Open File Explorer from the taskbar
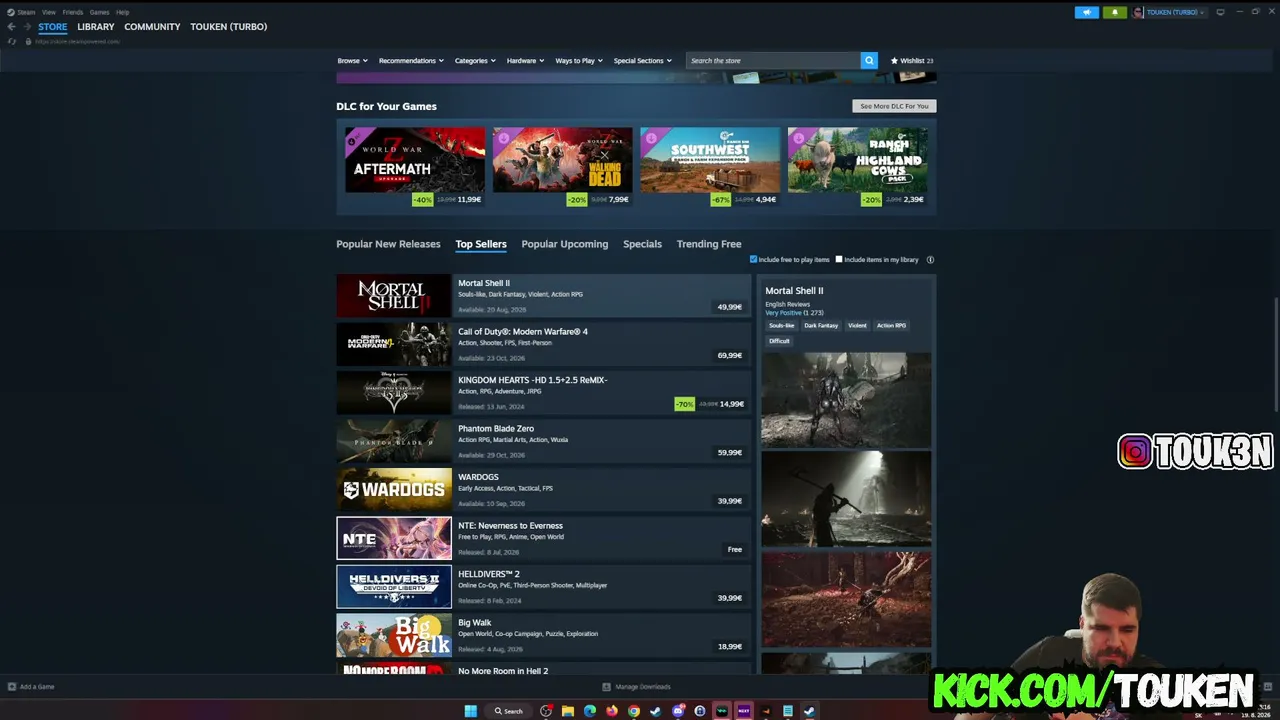 pos(568,711)
